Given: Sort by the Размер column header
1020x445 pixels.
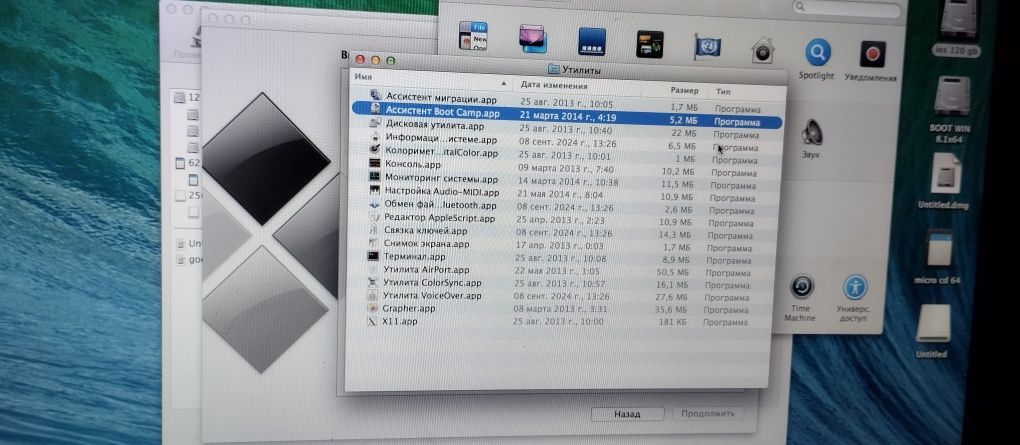Looking at the screenshot, I should 684,90.
